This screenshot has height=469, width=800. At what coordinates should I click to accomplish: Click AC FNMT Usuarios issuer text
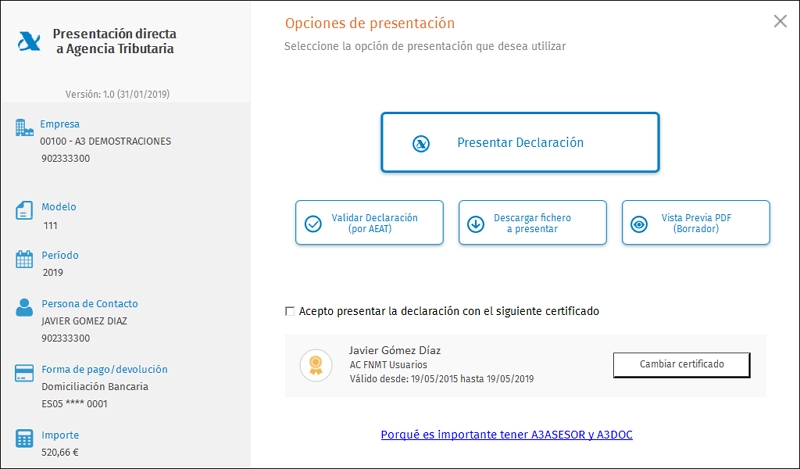pos(388,365)
